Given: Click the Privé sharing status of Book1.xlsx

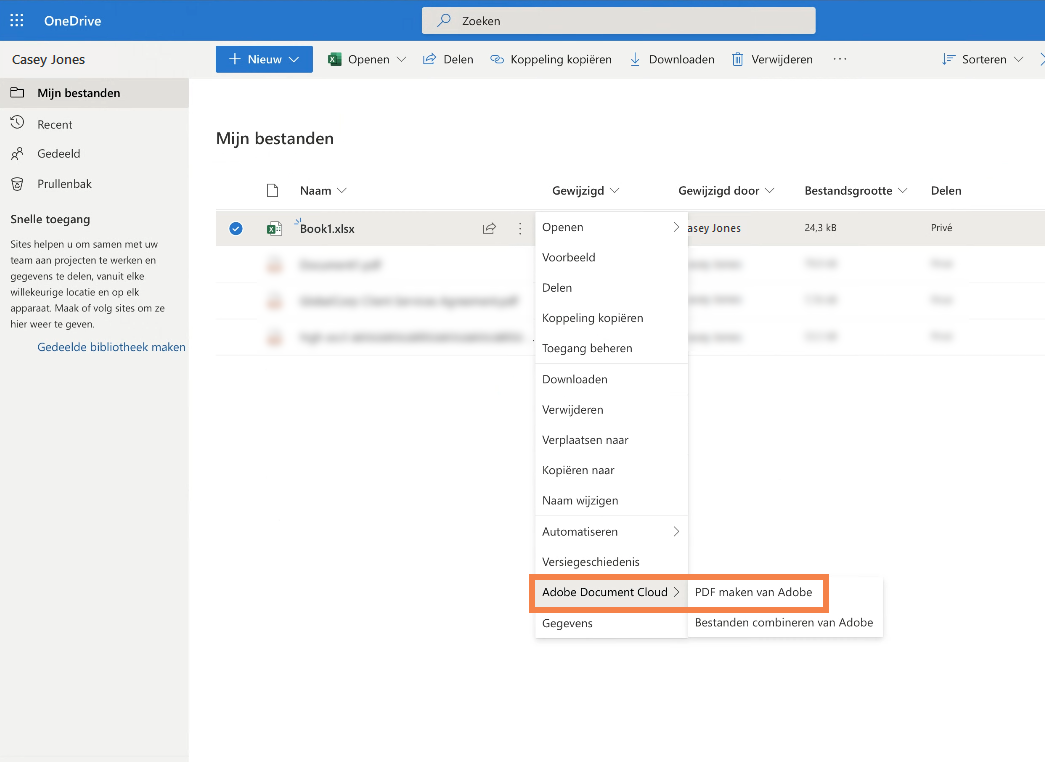Looking at the screenshot, I should pos(942,227).
